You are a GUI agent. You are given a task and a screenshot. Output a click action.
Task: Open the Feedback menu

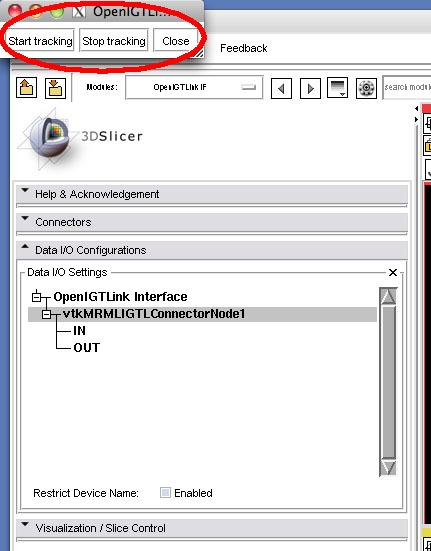(x=243, y=48)
